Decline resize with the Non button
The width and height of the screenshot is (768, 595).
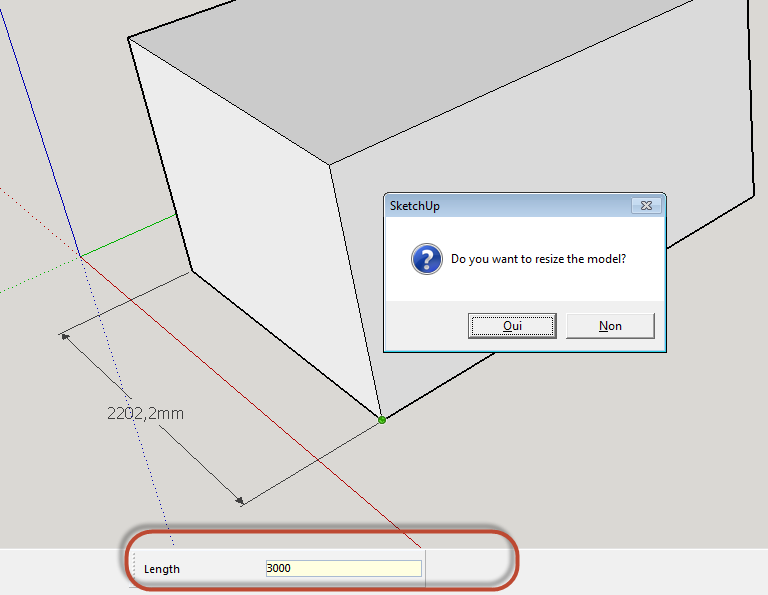click(x=610, y=326)
